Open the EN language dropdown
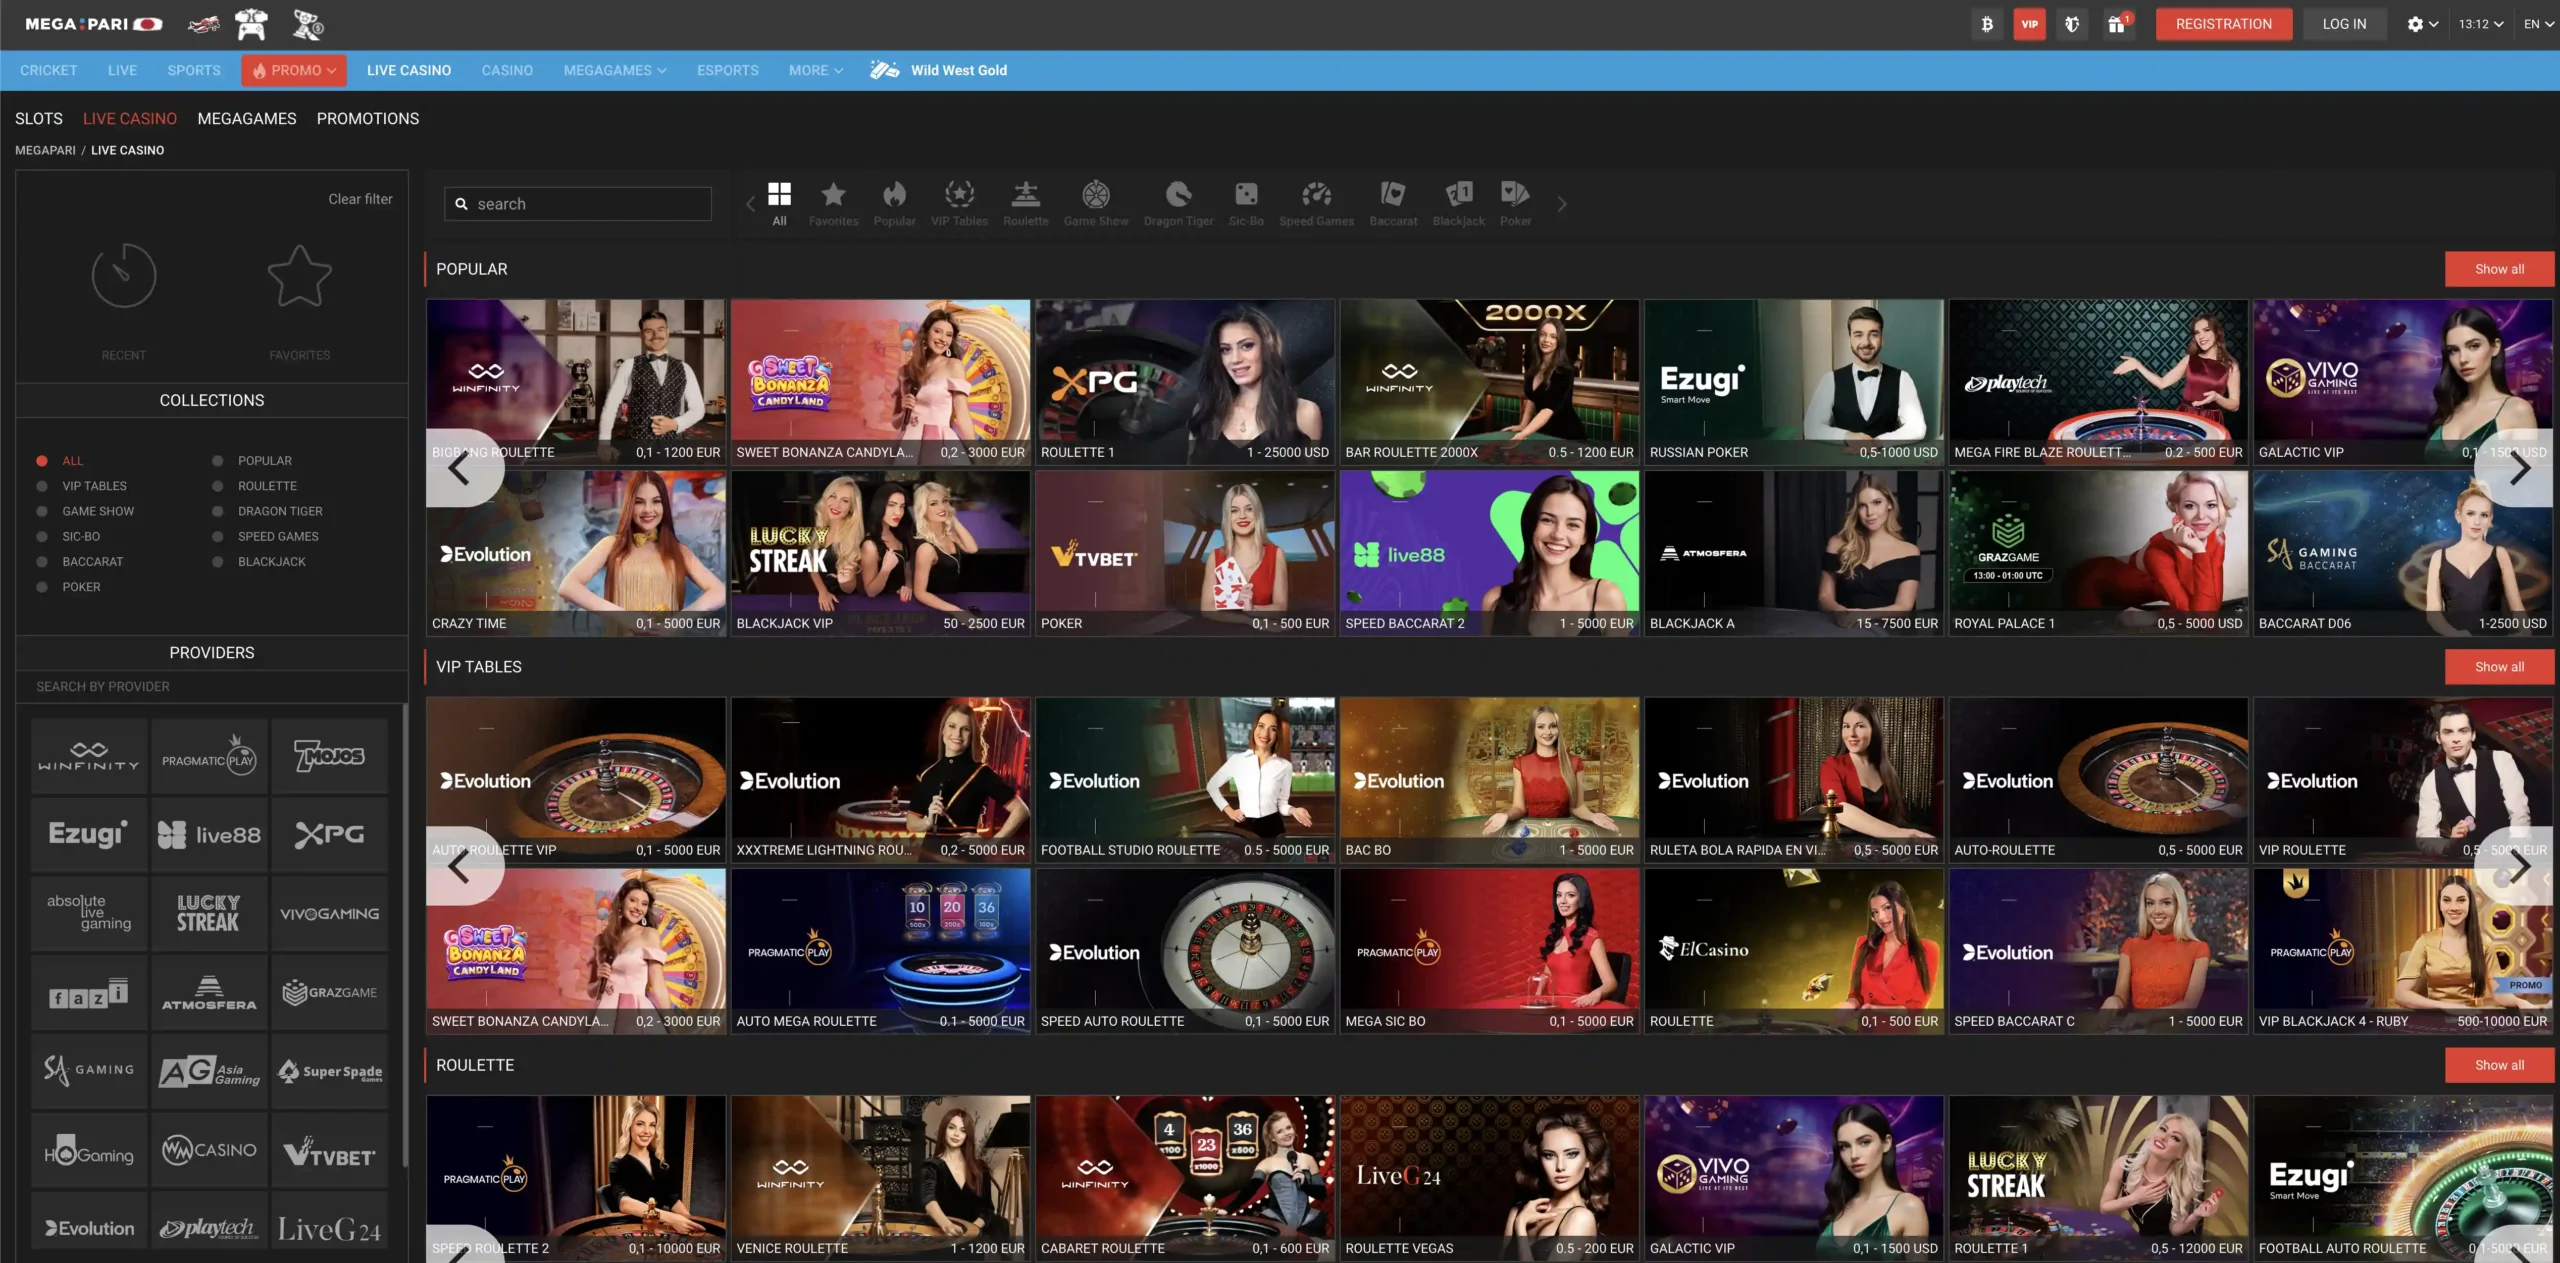The width and height of the screenshot is (2560, 1263). point(2538,24)
